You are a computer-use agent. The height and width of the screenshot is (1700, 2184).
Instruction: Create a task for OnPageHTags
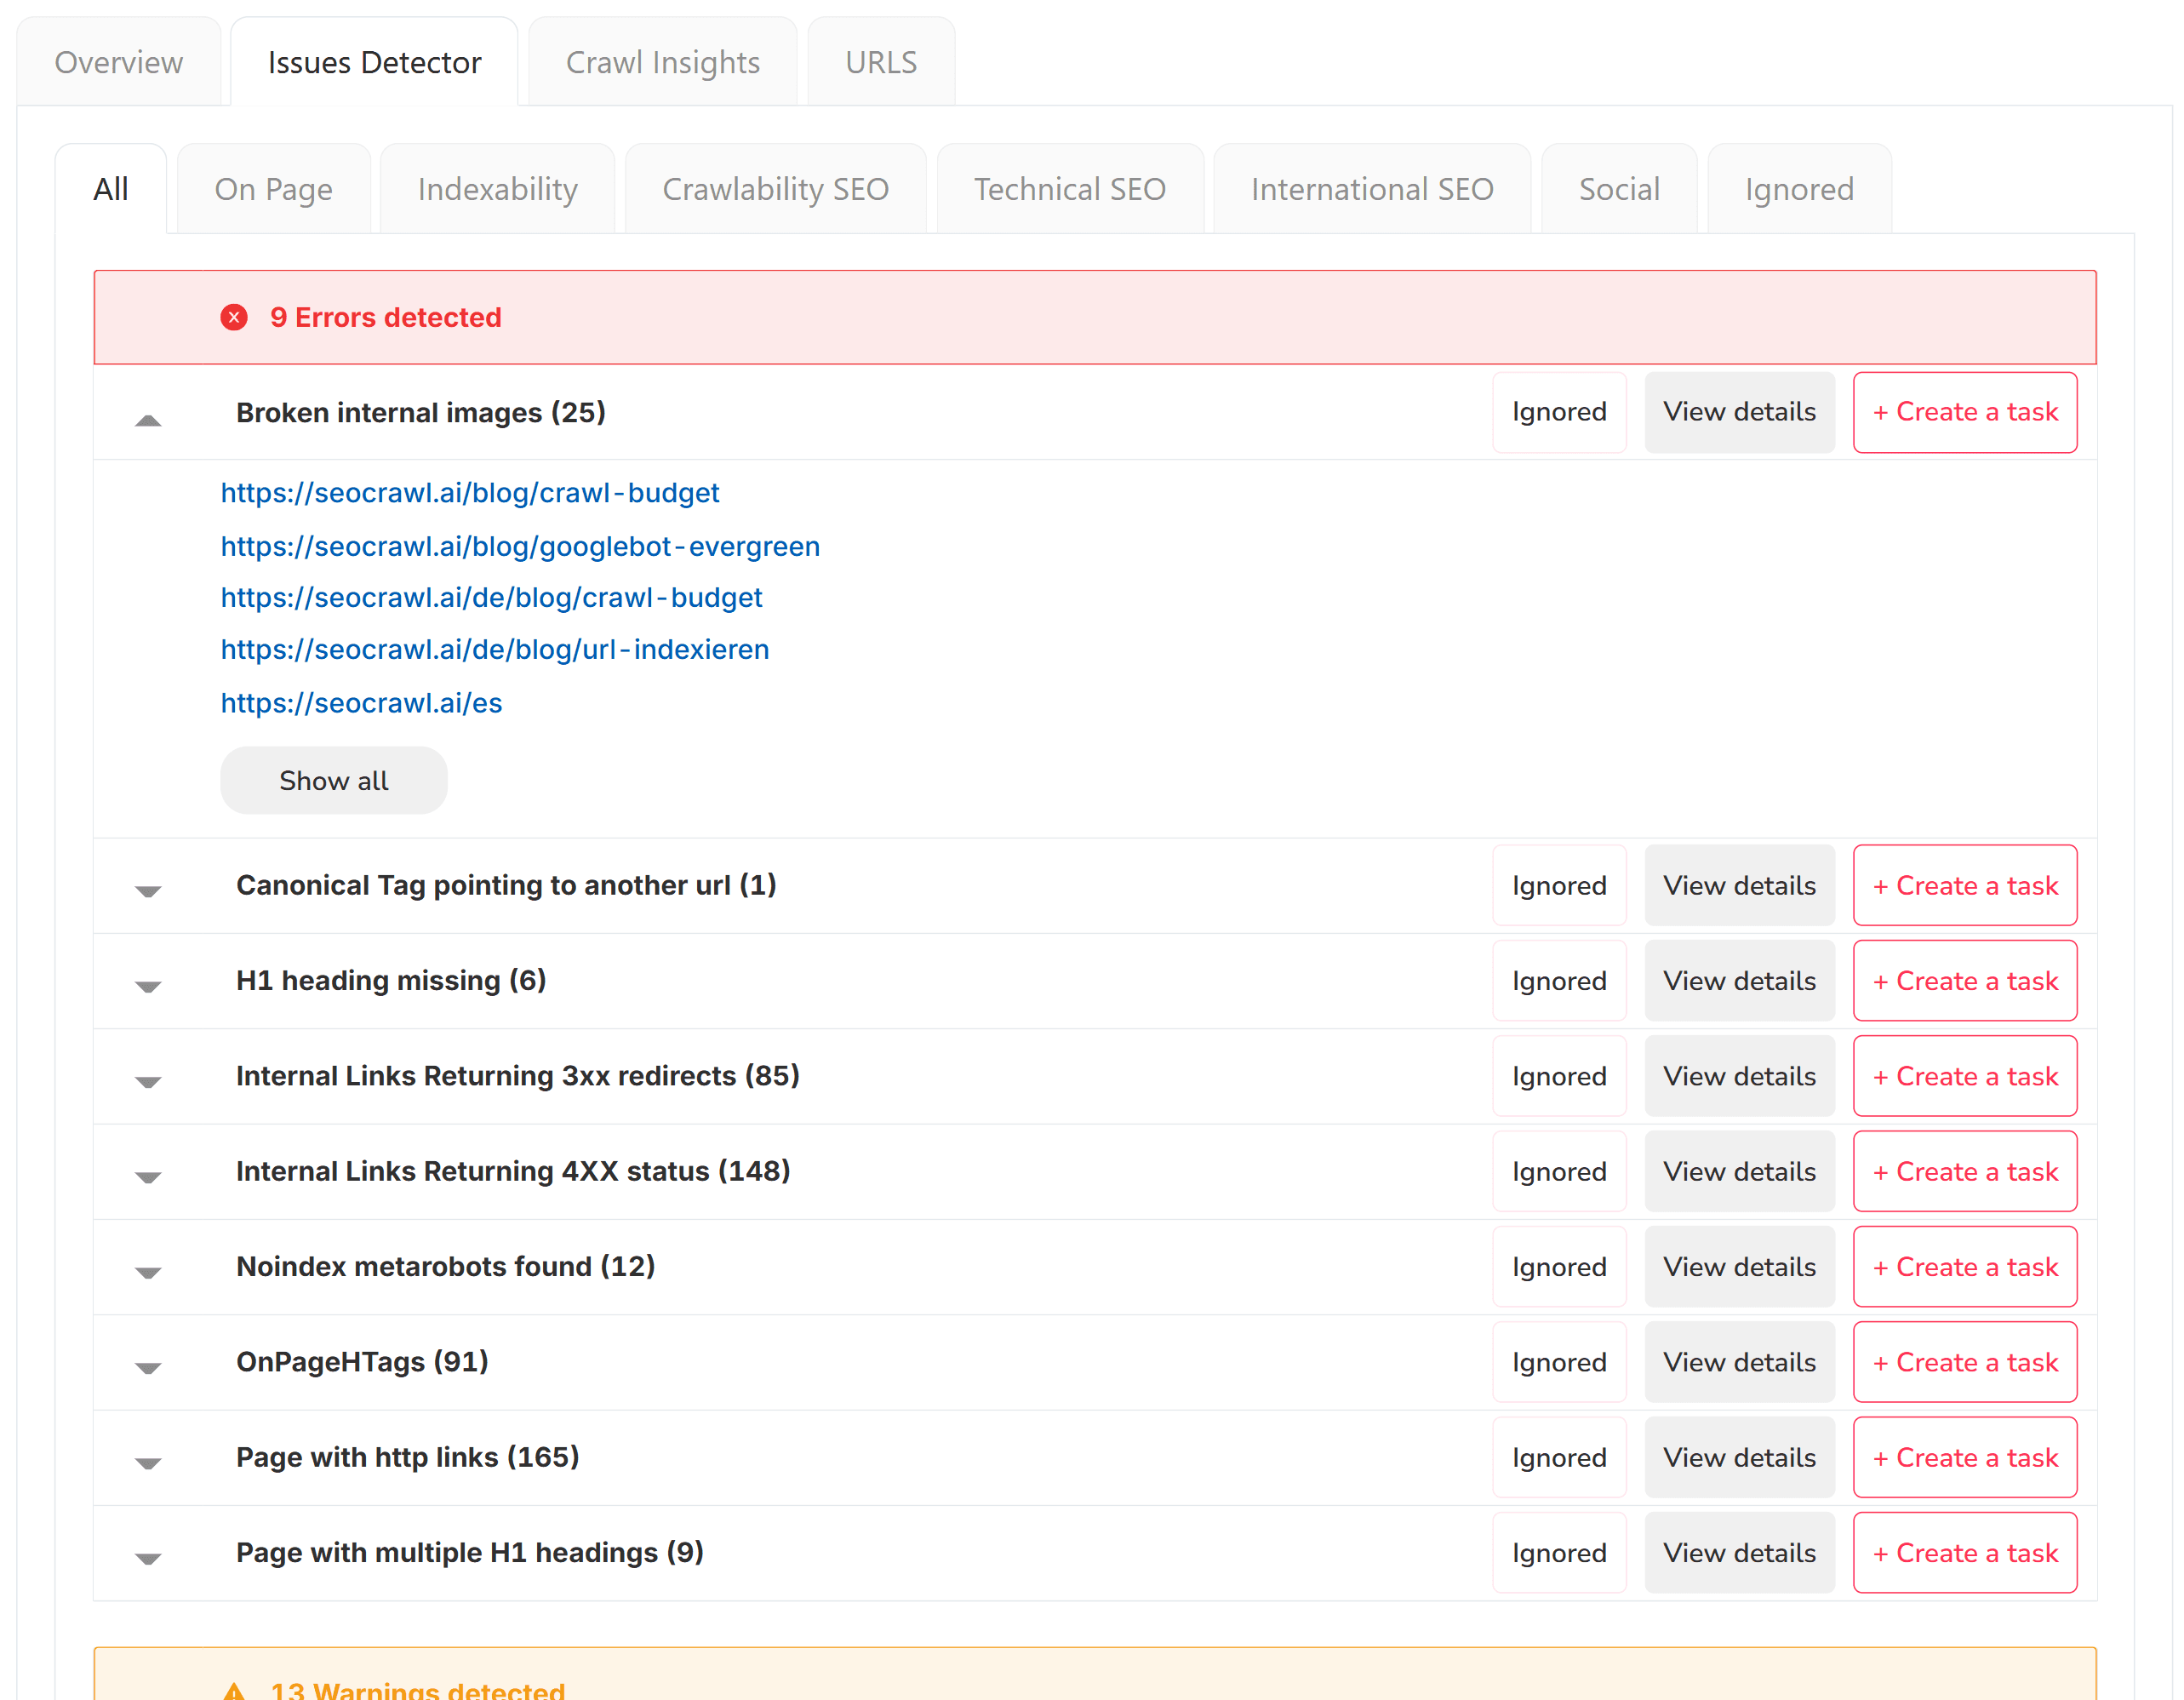[1965, 1363]
